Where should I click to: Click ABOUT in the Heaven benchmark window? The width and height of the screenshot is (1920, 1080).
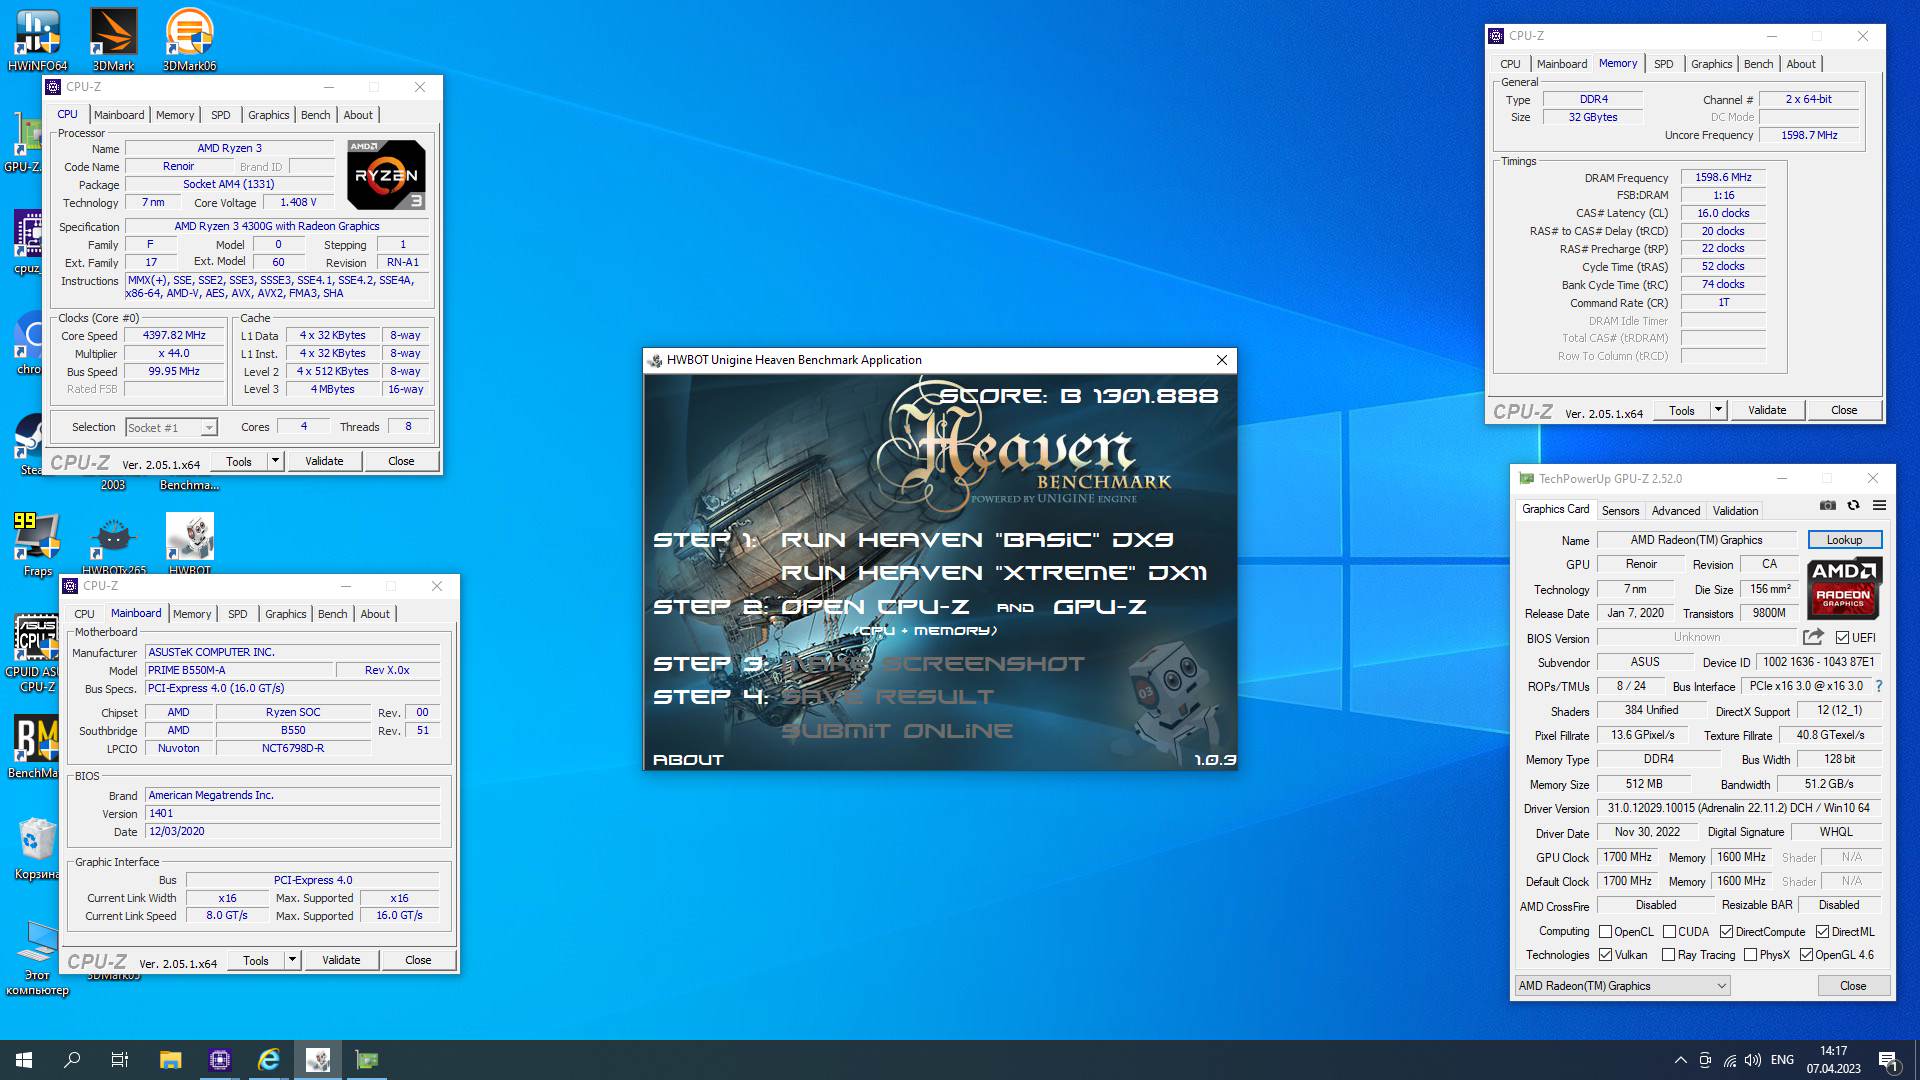click(x=688, y=760)
